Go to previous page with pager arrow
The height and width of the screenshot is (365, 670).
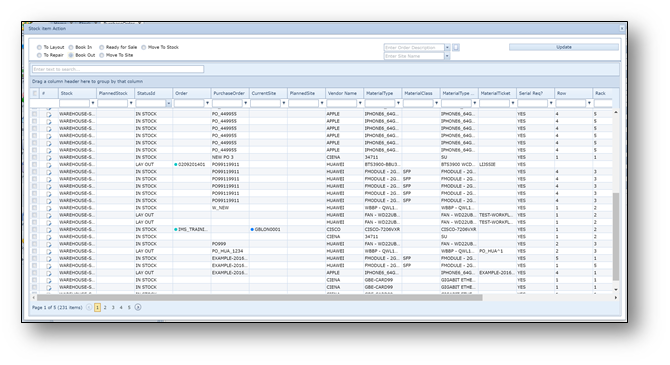(x=89, y=307)
